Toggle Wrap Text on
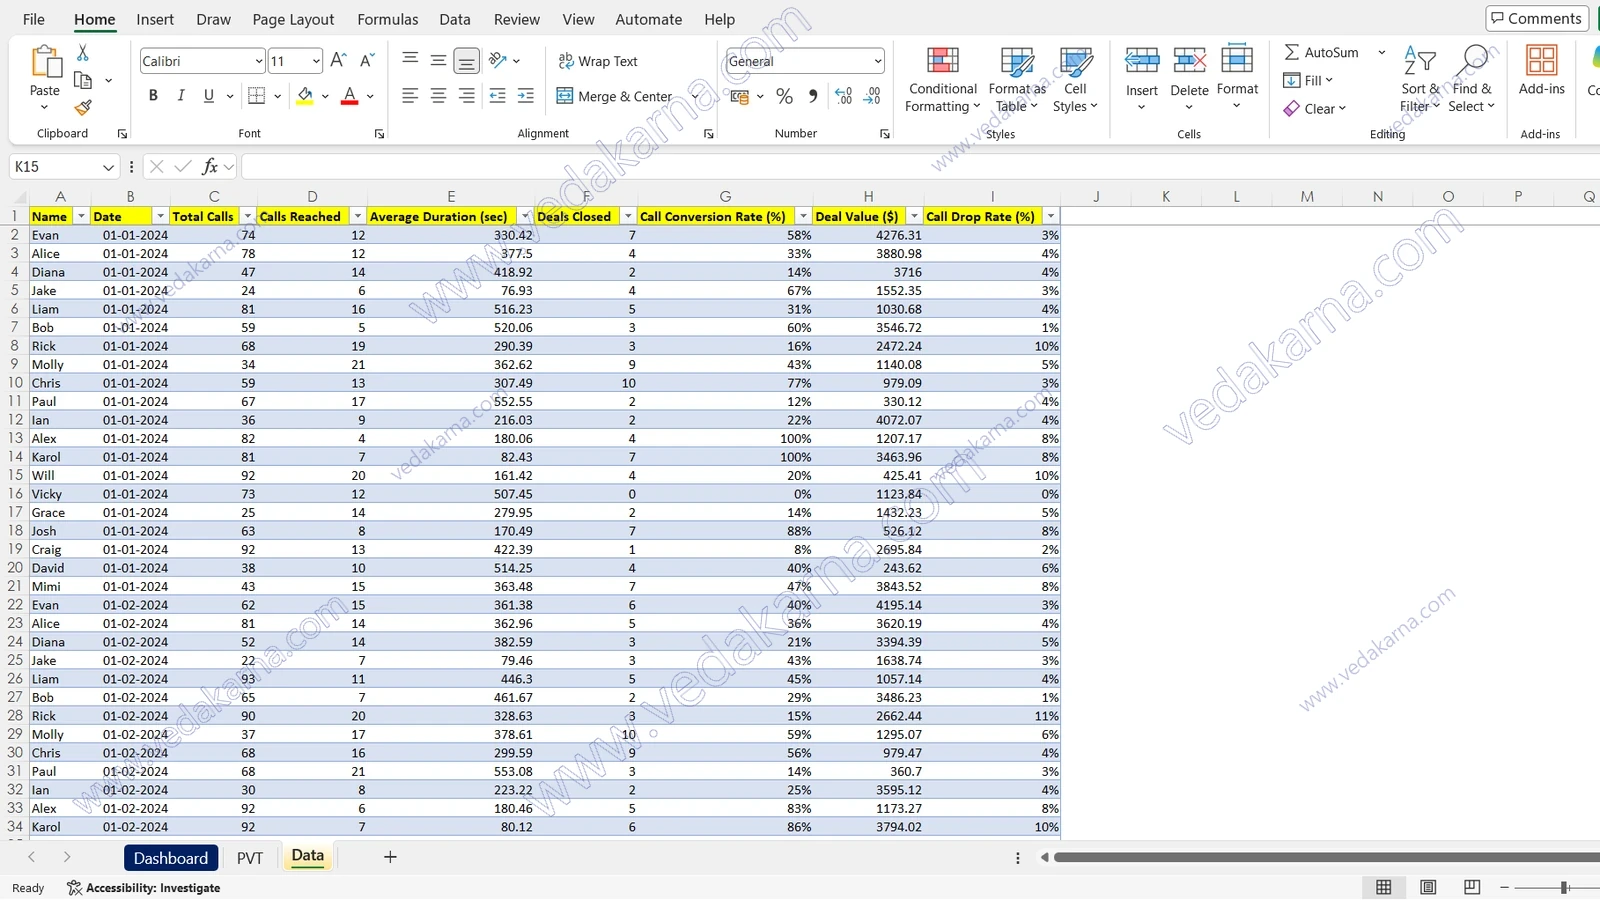The width and height of the screenshot is (1600, 900). [598, 61]
